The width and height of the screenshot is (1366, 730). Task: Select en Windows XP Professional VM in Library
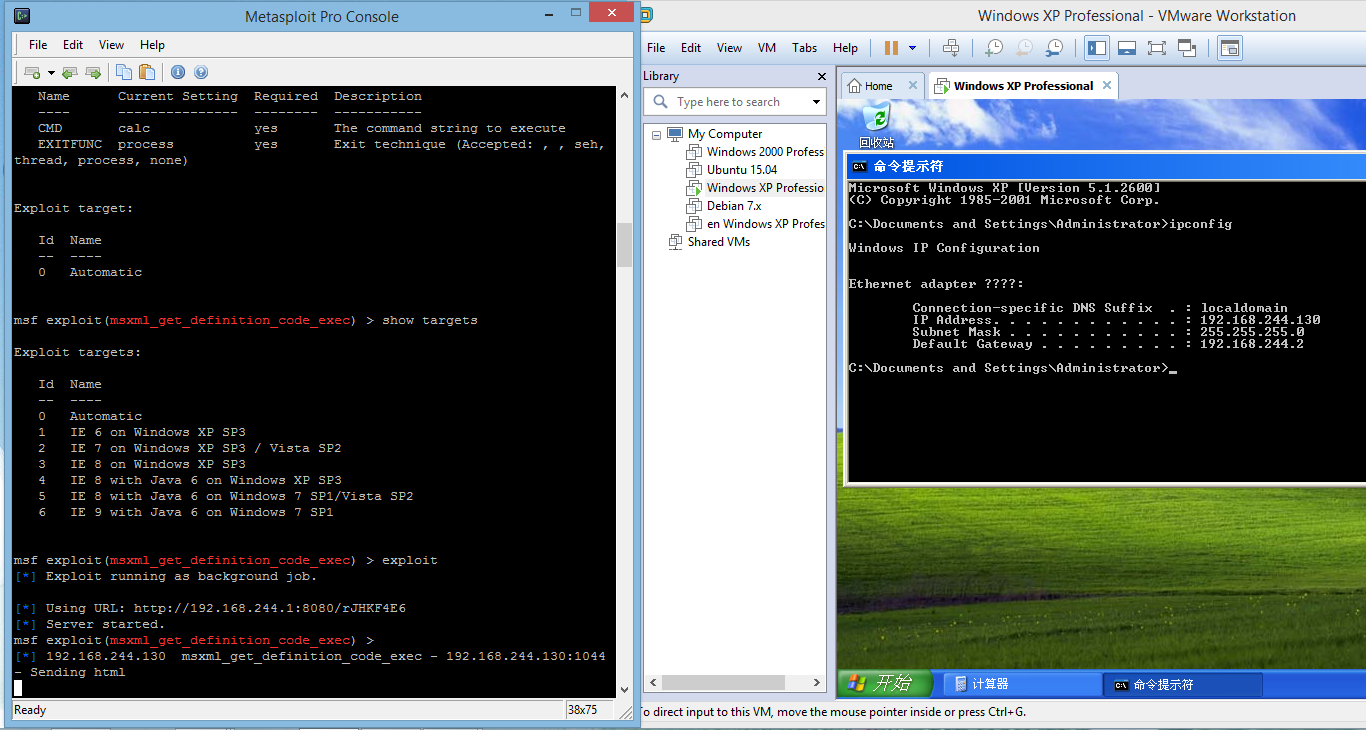click(x=765, y=224)
